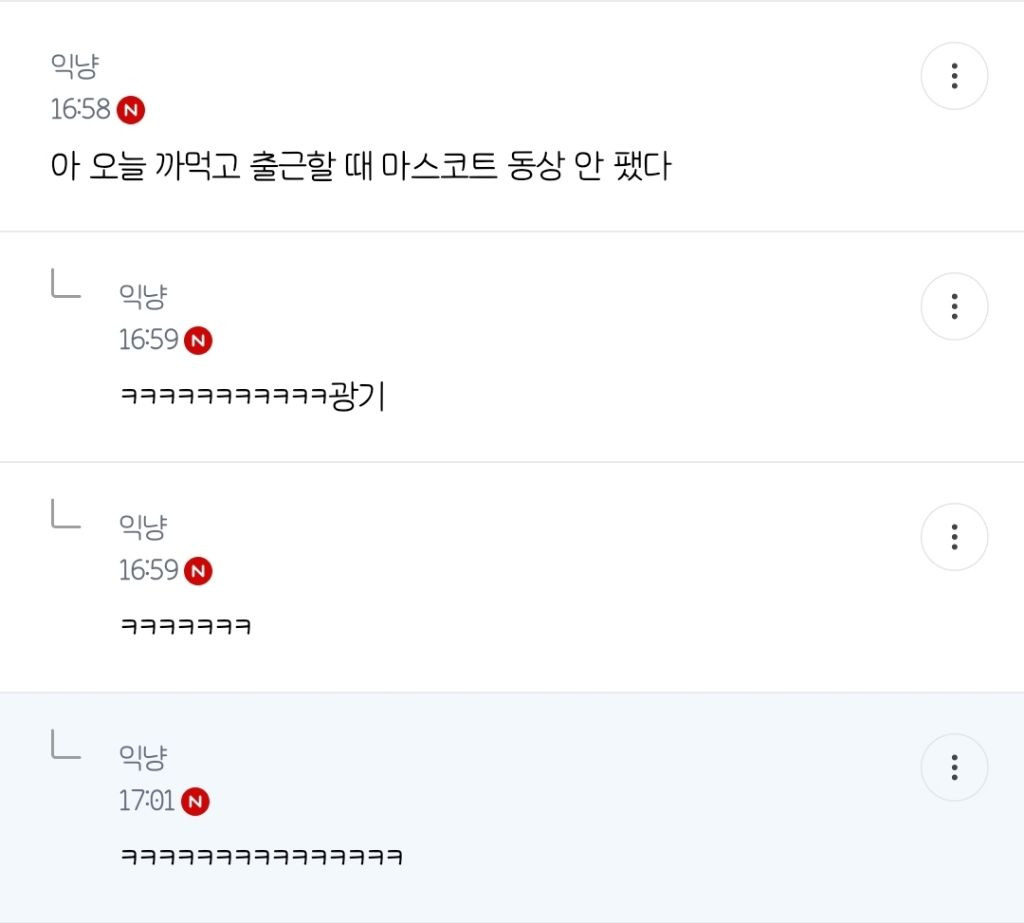
Task: Open three-dot menu on 16:58 comment
Action: [x=954, y=76]
